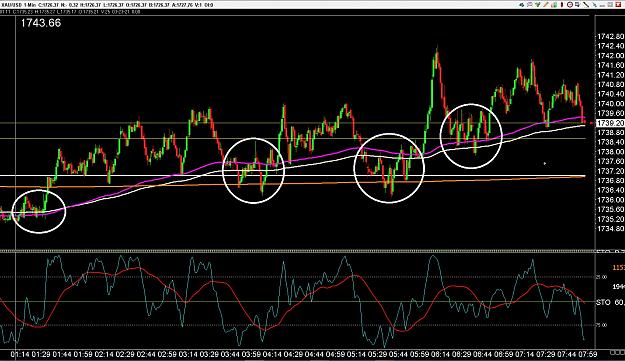Click the 07:14 time axis label

pyautogui.click(x=525, y=354)
